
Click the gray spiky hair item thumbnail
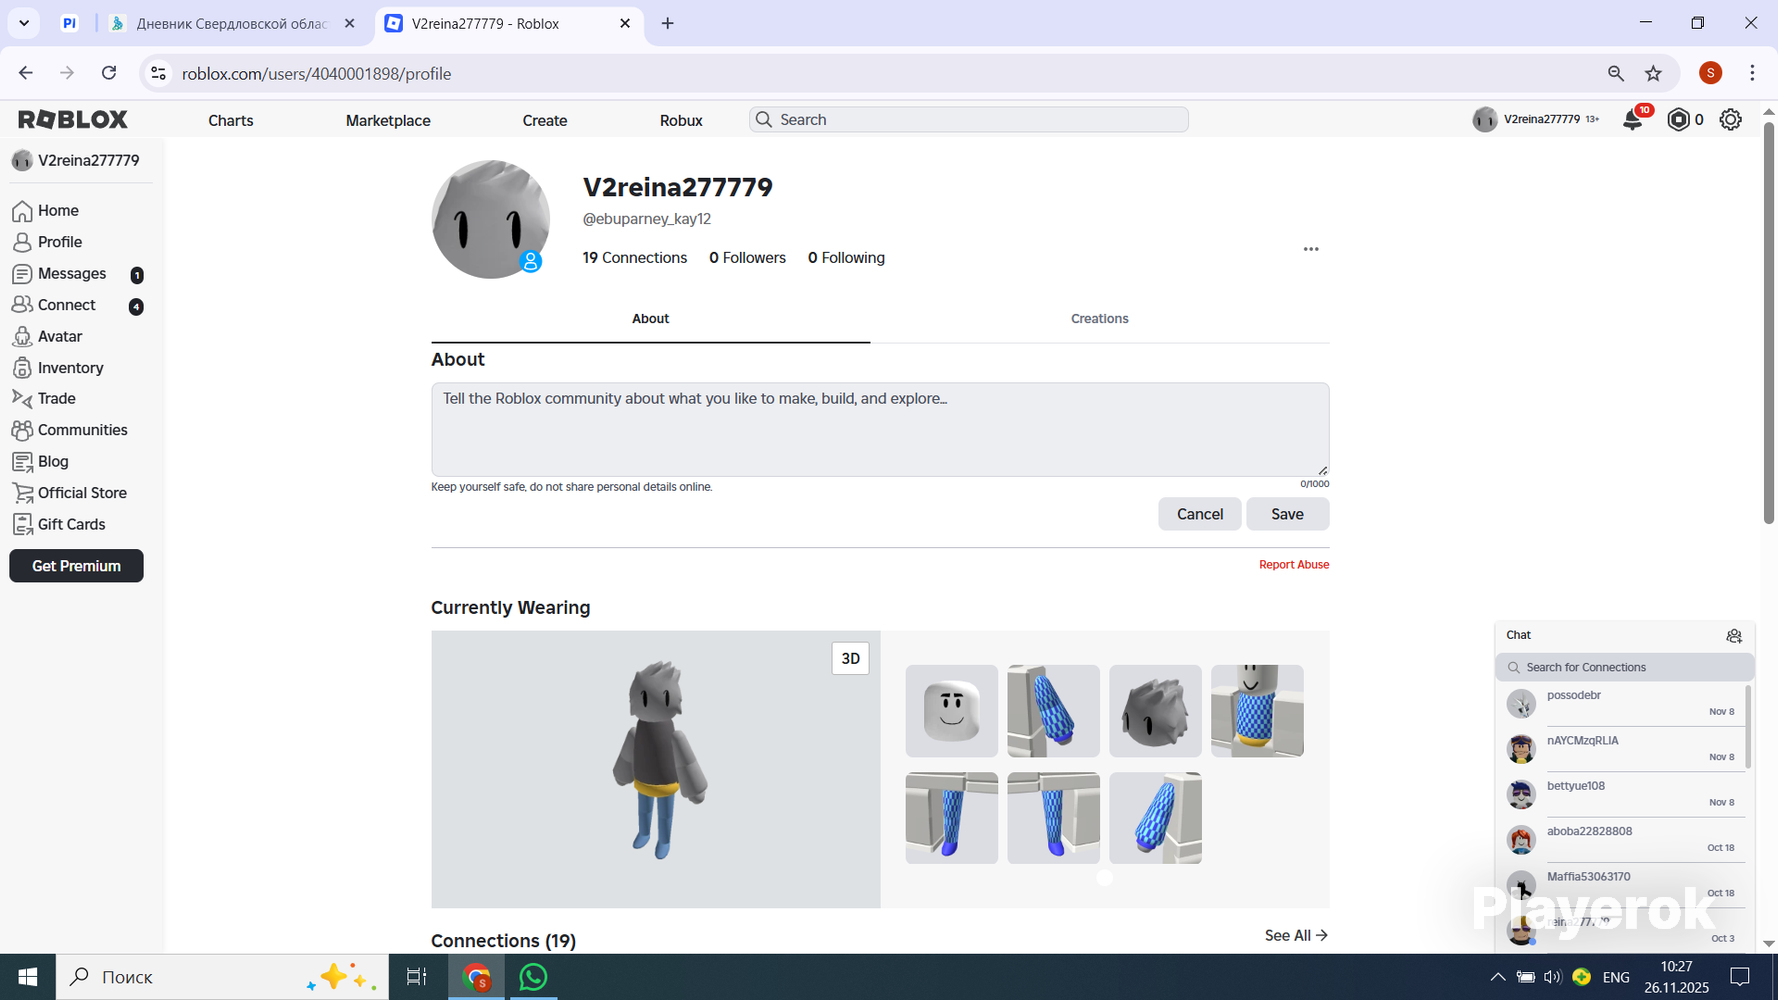[x=1155, y=711]
